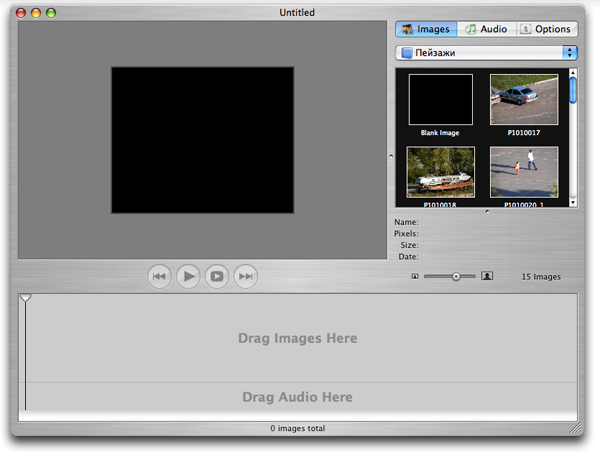Select the P1010020_1 people walking thumbnail

click(x=523, y=173)
